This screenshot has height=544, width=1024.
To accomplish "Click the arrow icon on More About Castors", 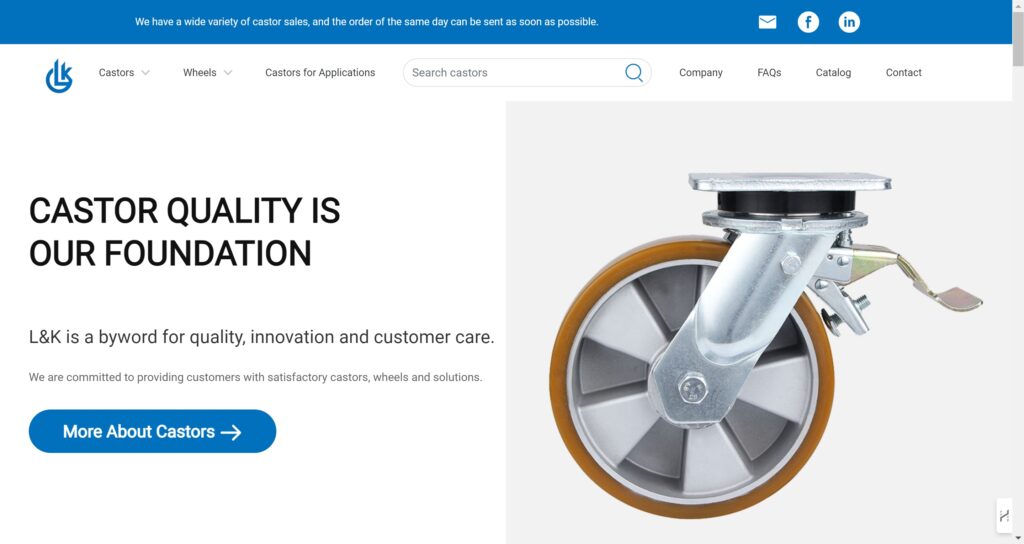I will pyautogui.click(x=231, y=432).
